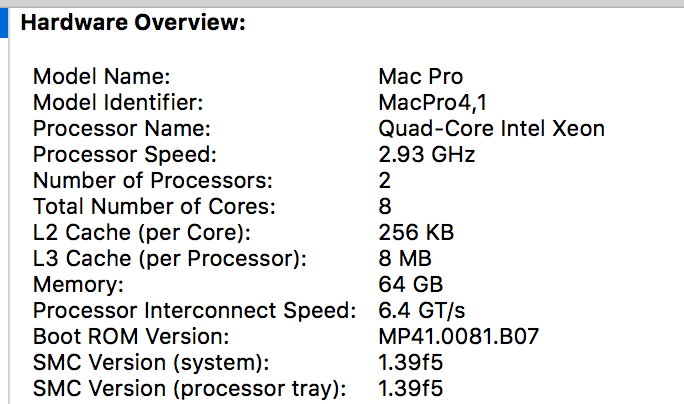Select the Memory label
Viewport: 684px width, 404px height.
[79, 285]
